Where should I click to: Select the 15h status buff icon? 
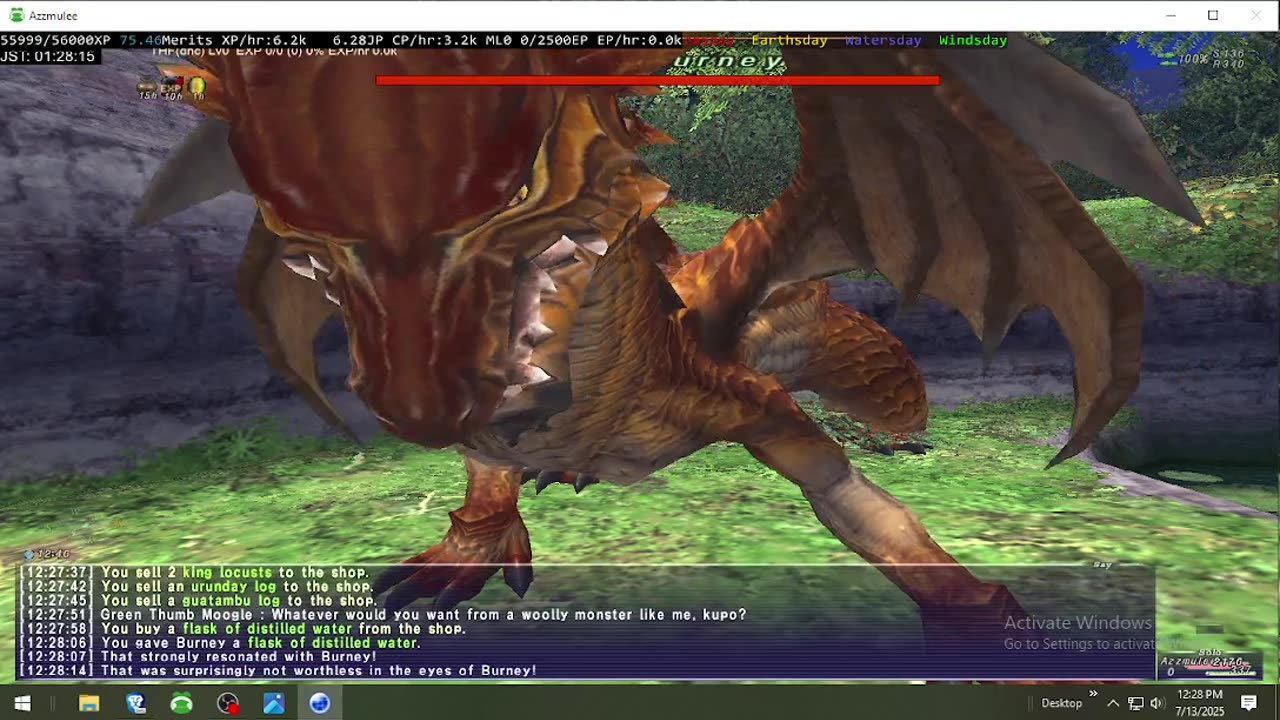click(148, 89)
